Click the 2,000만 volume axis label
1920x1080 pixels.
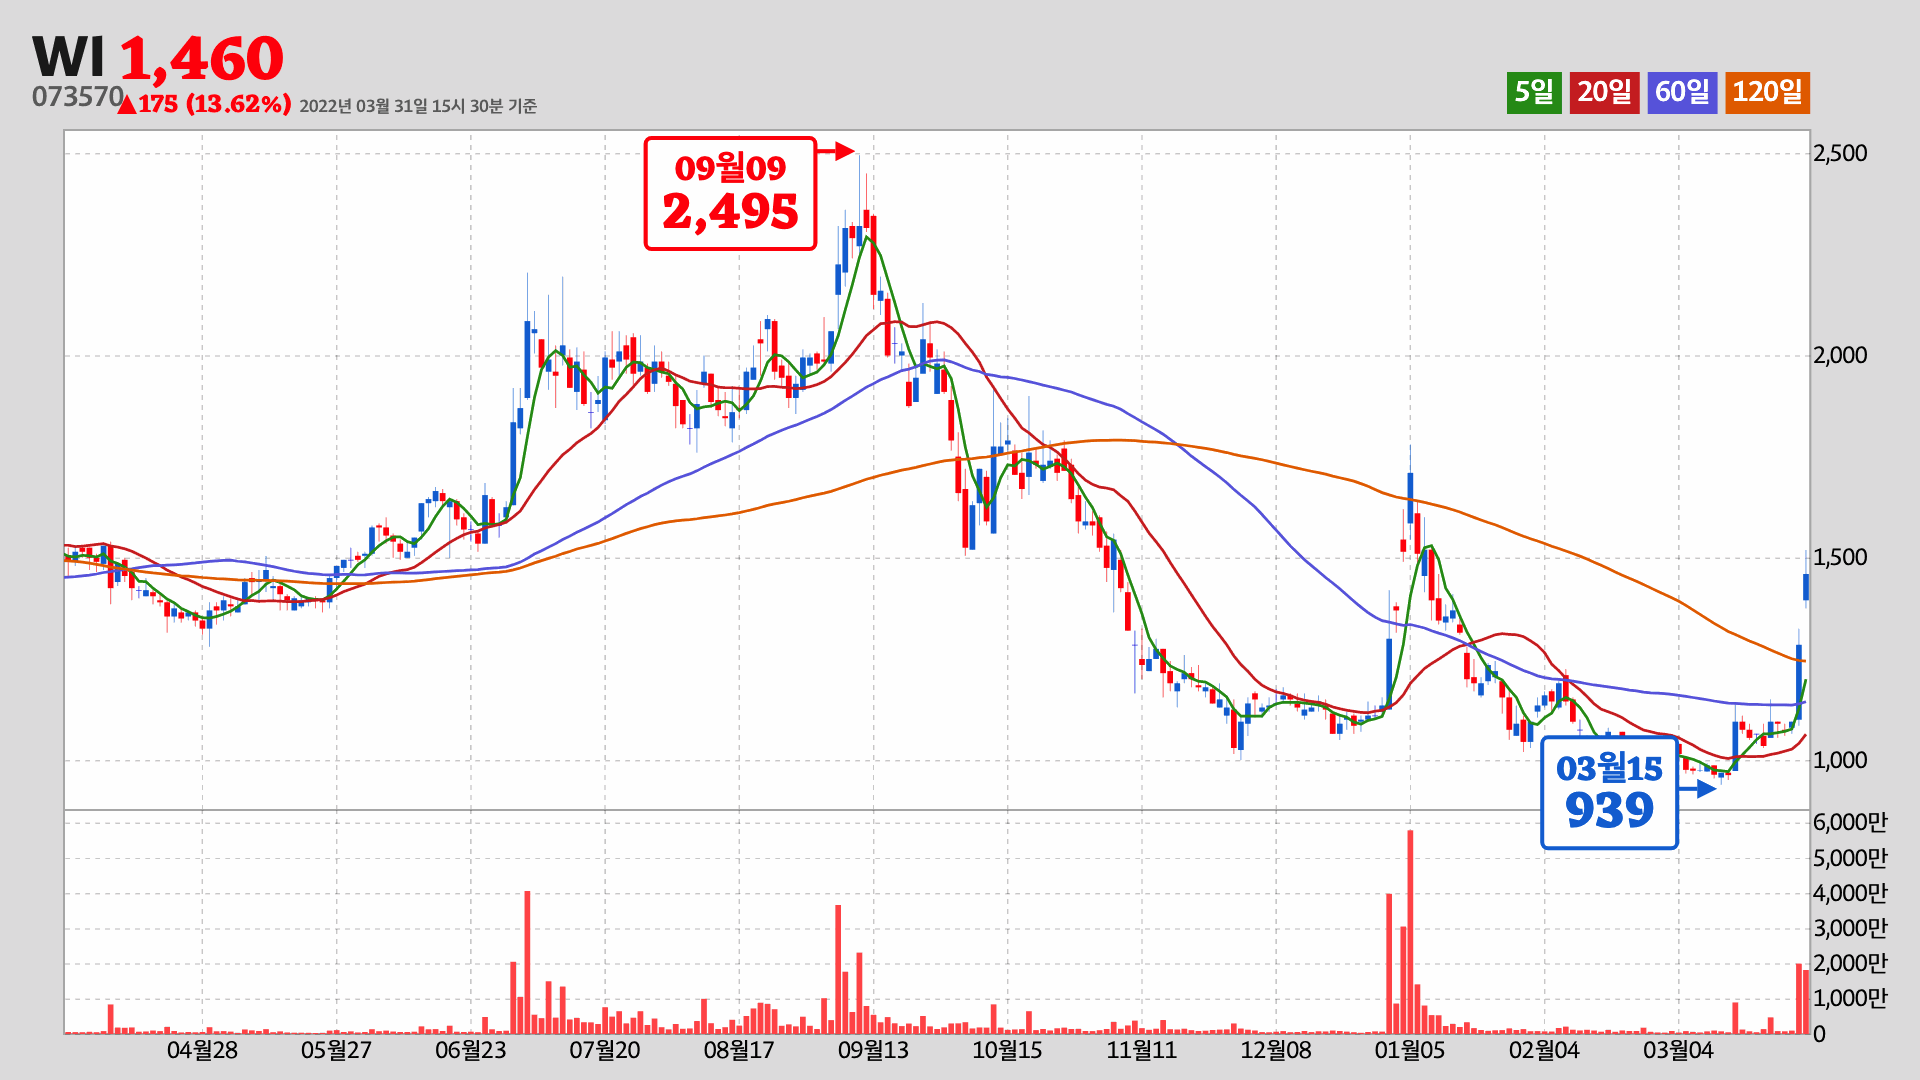pos(1850,963)
